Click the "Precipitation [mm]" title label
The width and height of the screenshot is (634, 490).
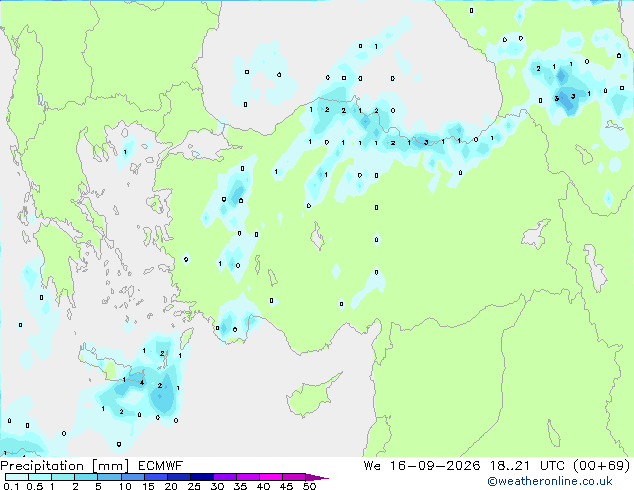pos(65,466)
